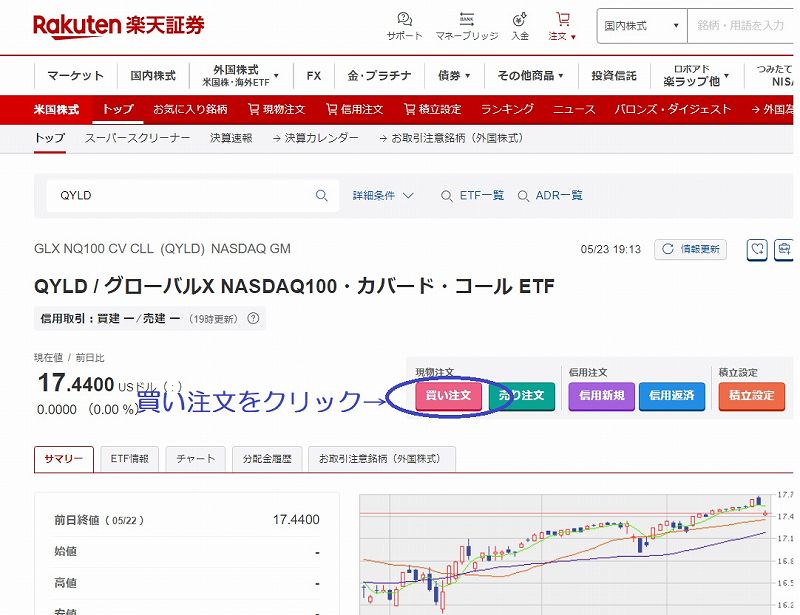800x615 pixels.
Task: Open 国内株式 in main navigation
Action: click(153, 76)
